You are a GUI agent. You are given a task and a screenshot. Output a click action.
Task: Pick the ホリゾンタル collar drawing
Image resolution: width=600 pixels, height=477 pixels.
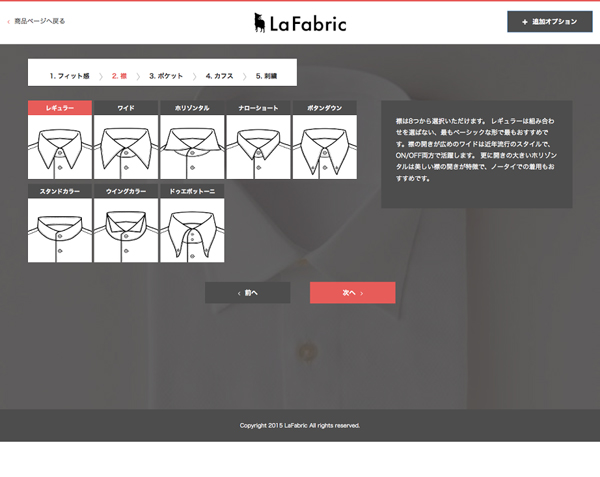click(192, 147)
